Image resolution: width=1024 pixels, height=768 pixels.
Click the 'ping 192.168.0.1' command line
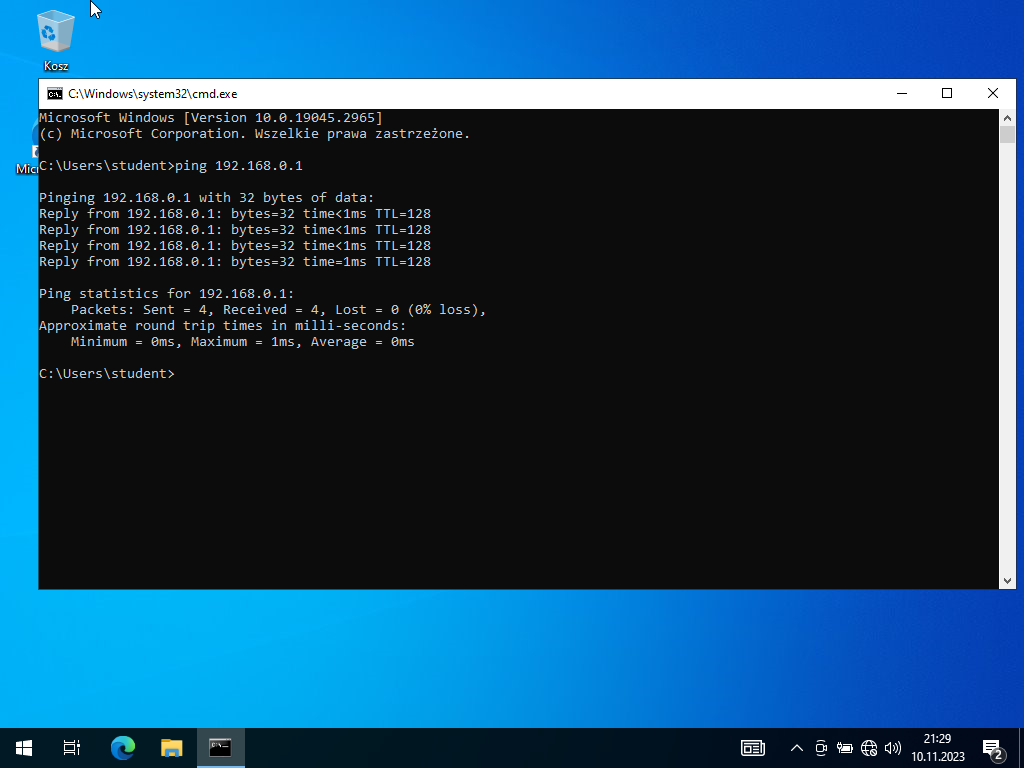point(170,166)
